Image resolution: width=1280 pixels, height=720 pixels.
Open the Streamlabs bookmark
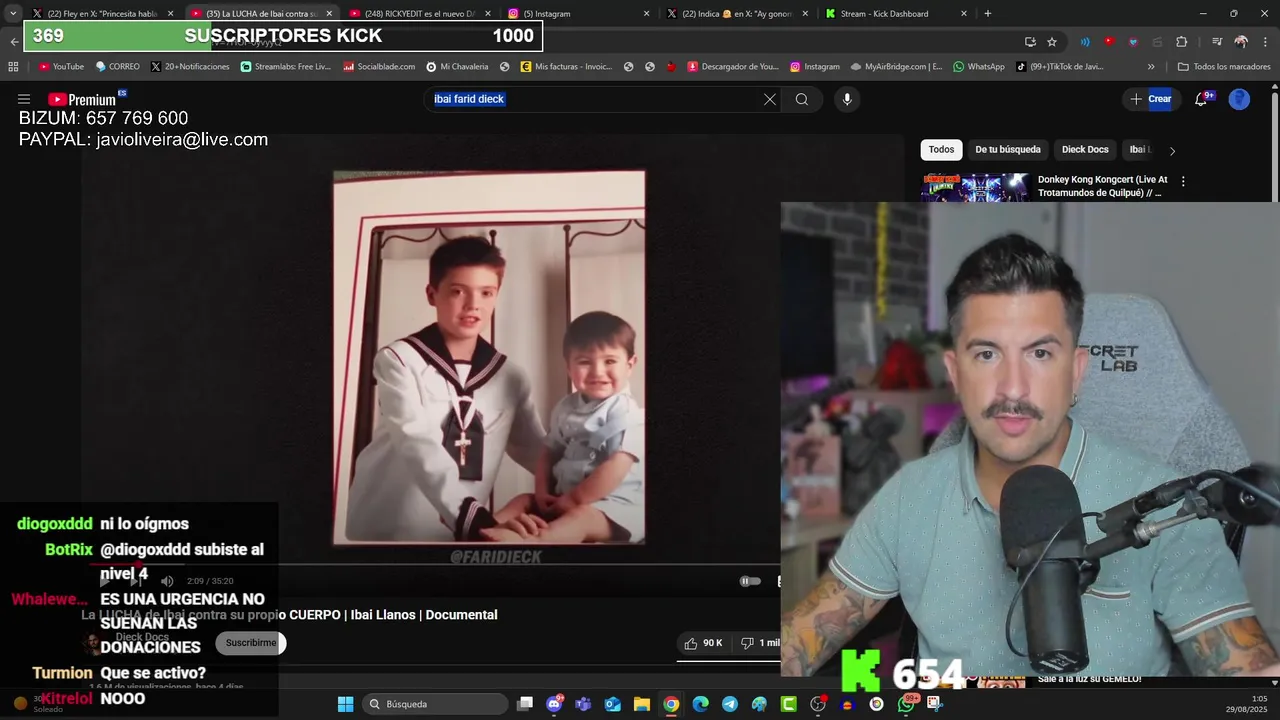[x=286, y=67]
